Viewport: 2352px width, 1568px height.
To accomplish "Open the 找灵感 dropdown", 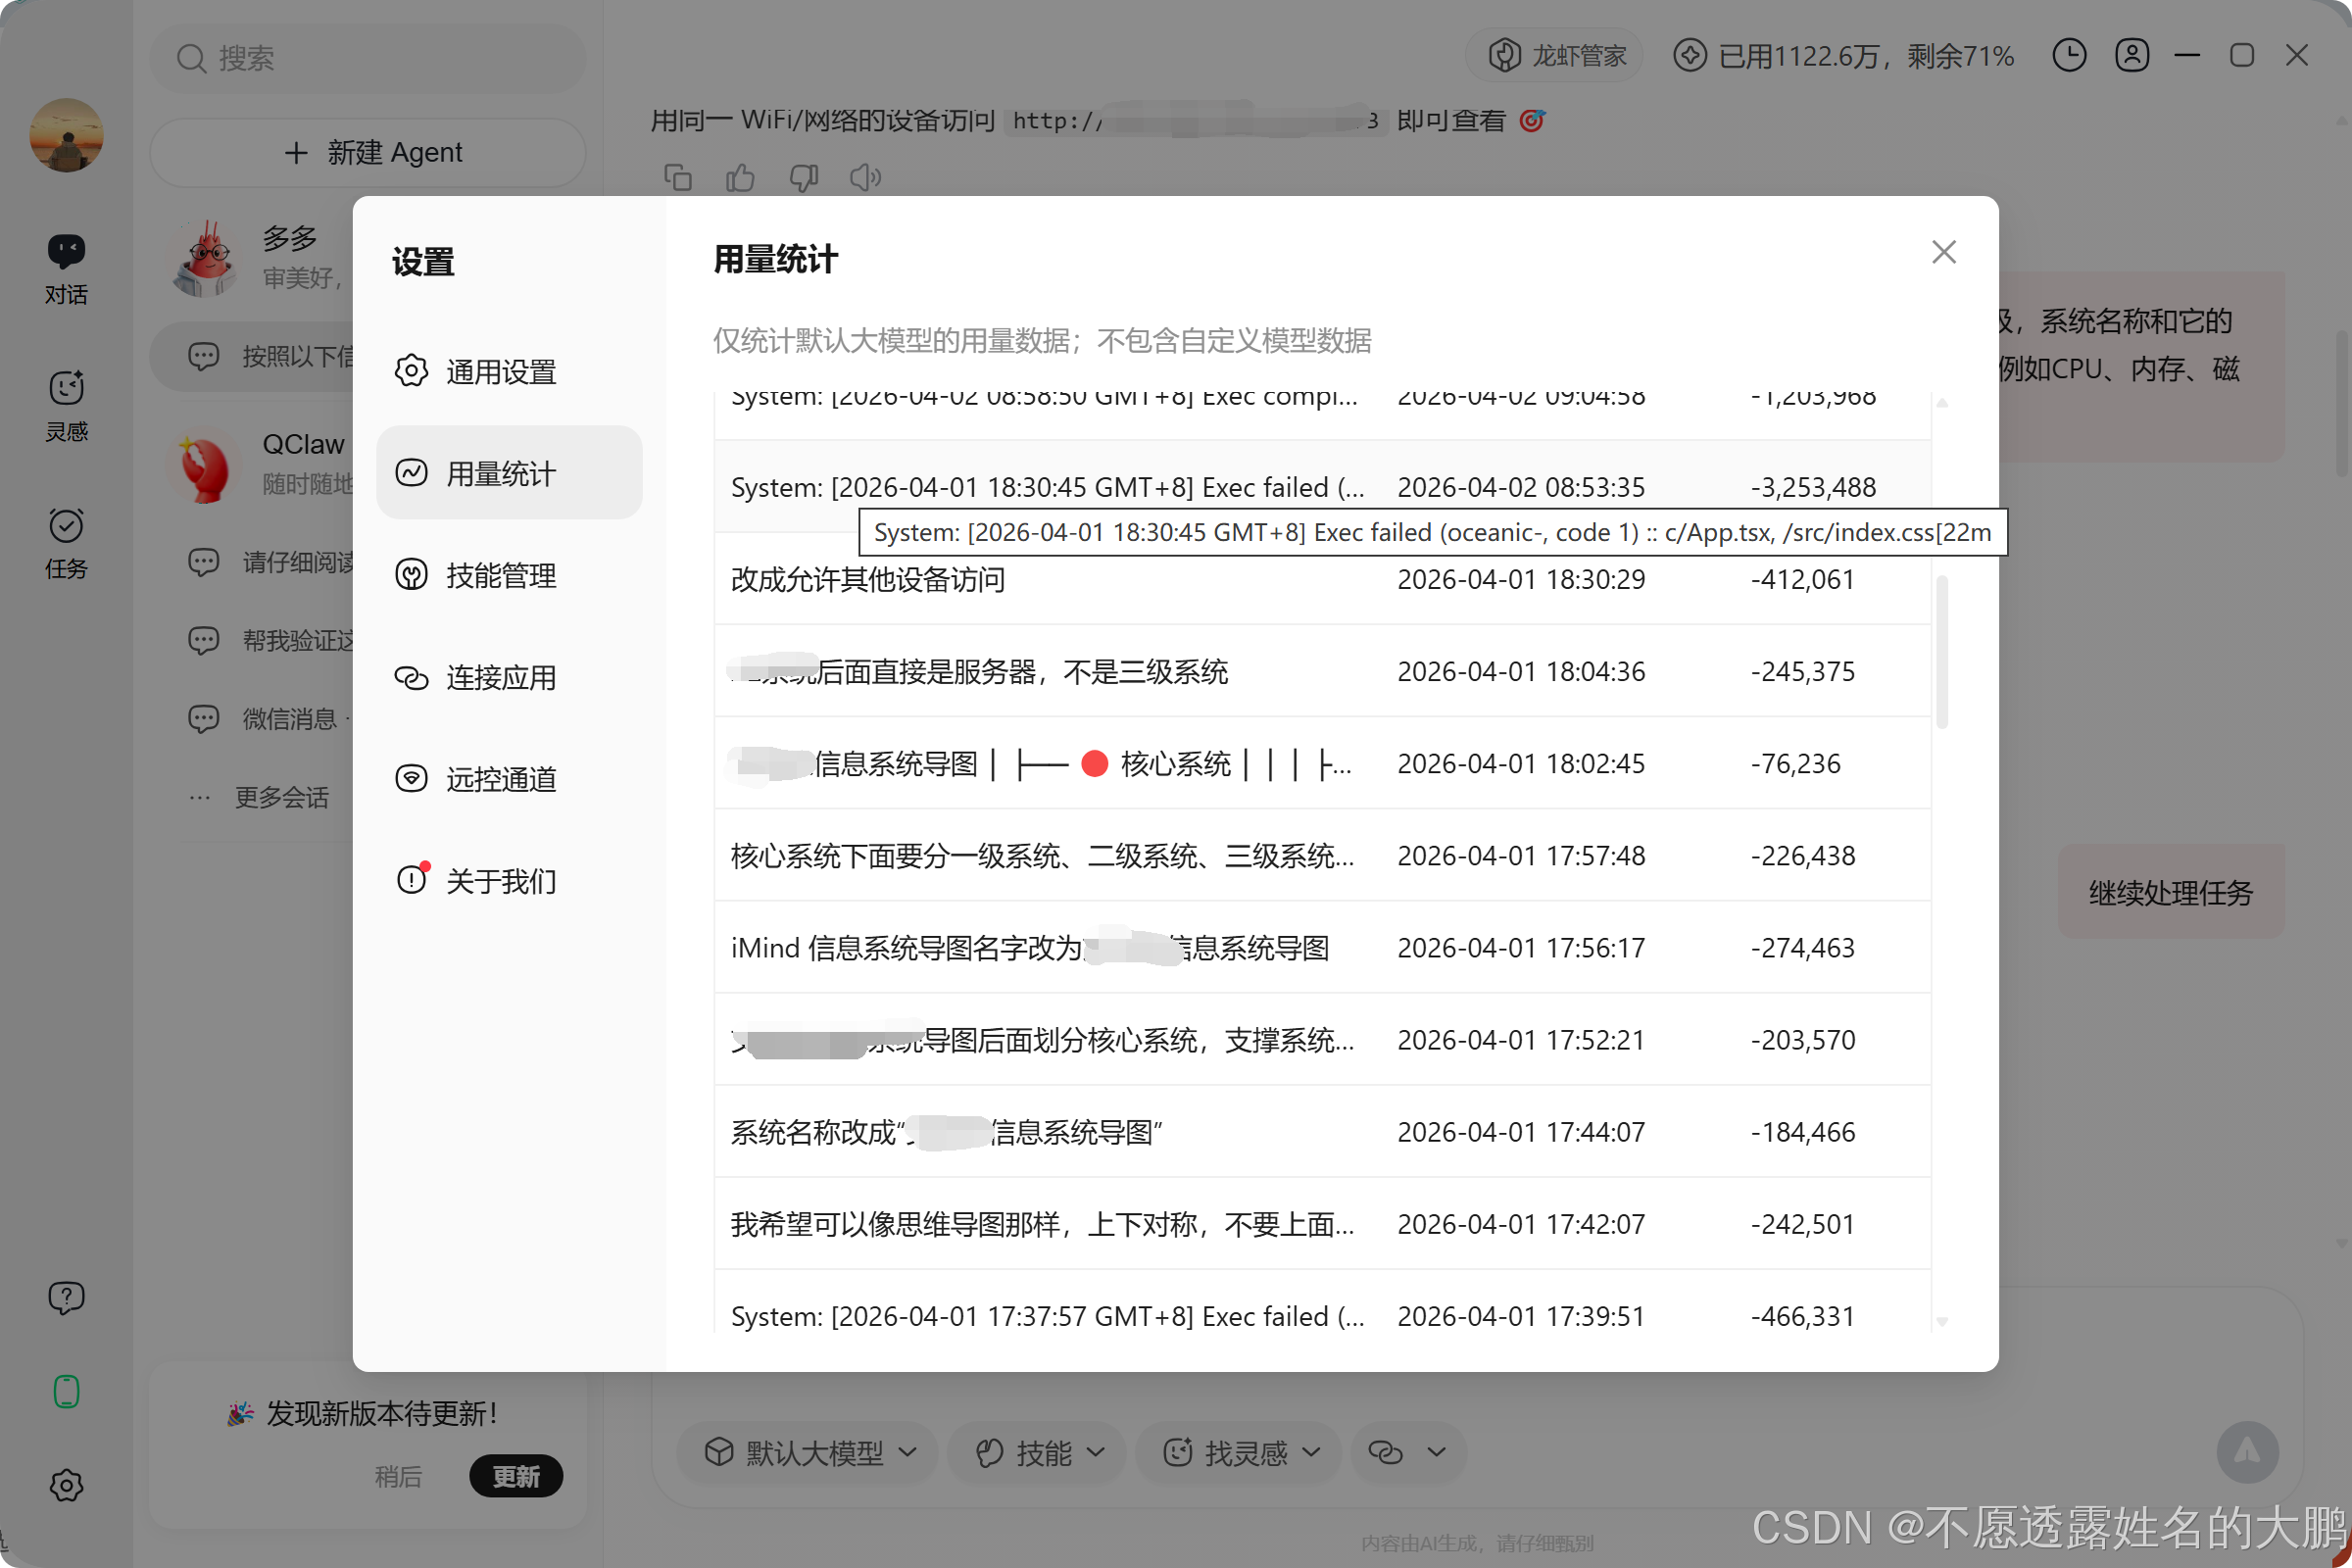I will pyautogui.click(x=1240, y=1452).
